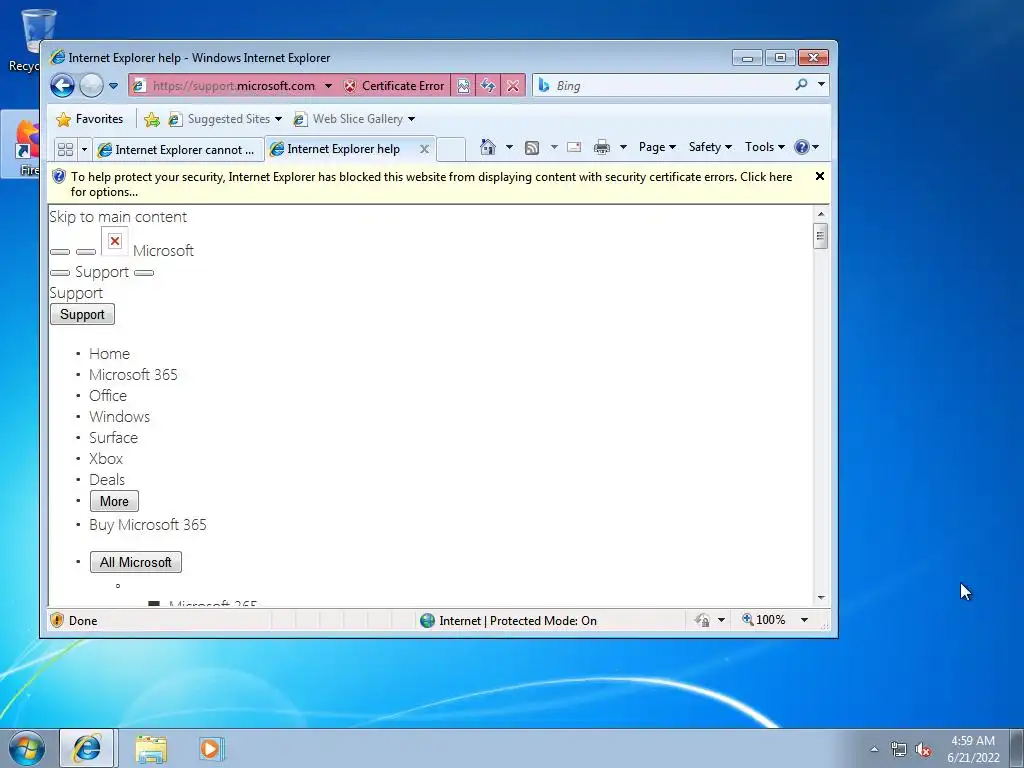This screenshot has height=768, width=1024.
Task: Switch to the Internet Explorer cannot tab
Action: (x=178, y=150)
